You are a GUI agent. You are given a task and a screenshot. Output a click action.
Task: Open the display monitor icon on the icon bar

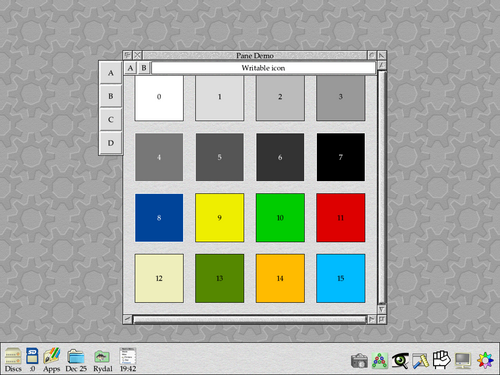(x=463, y=361)
